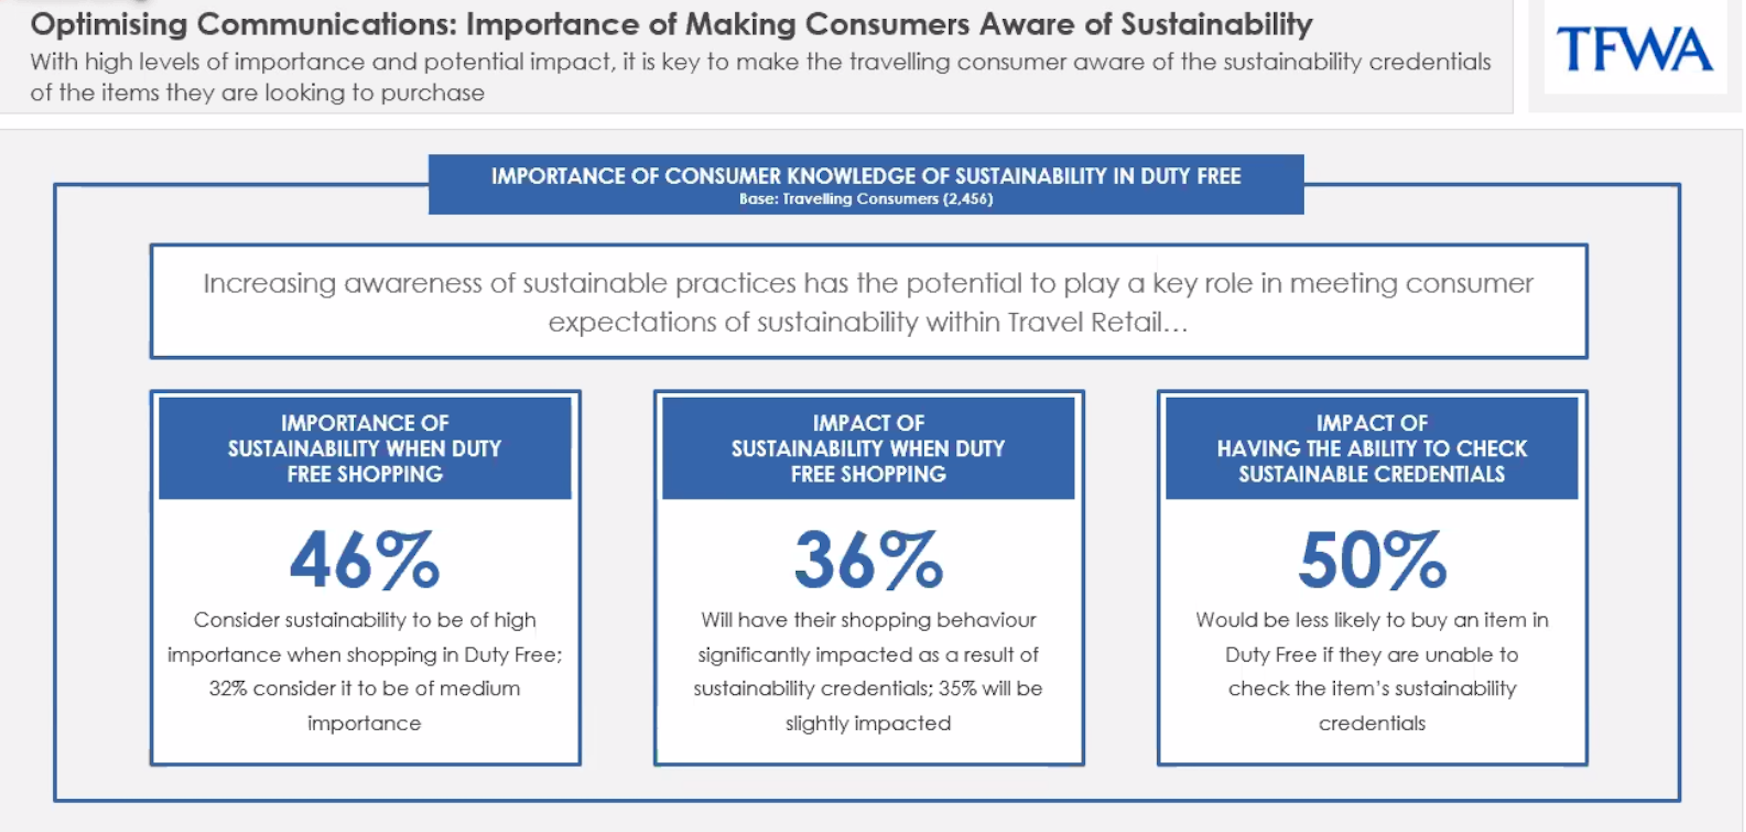Click the line 'Consider sustainability to be of high'

point(364,620)
